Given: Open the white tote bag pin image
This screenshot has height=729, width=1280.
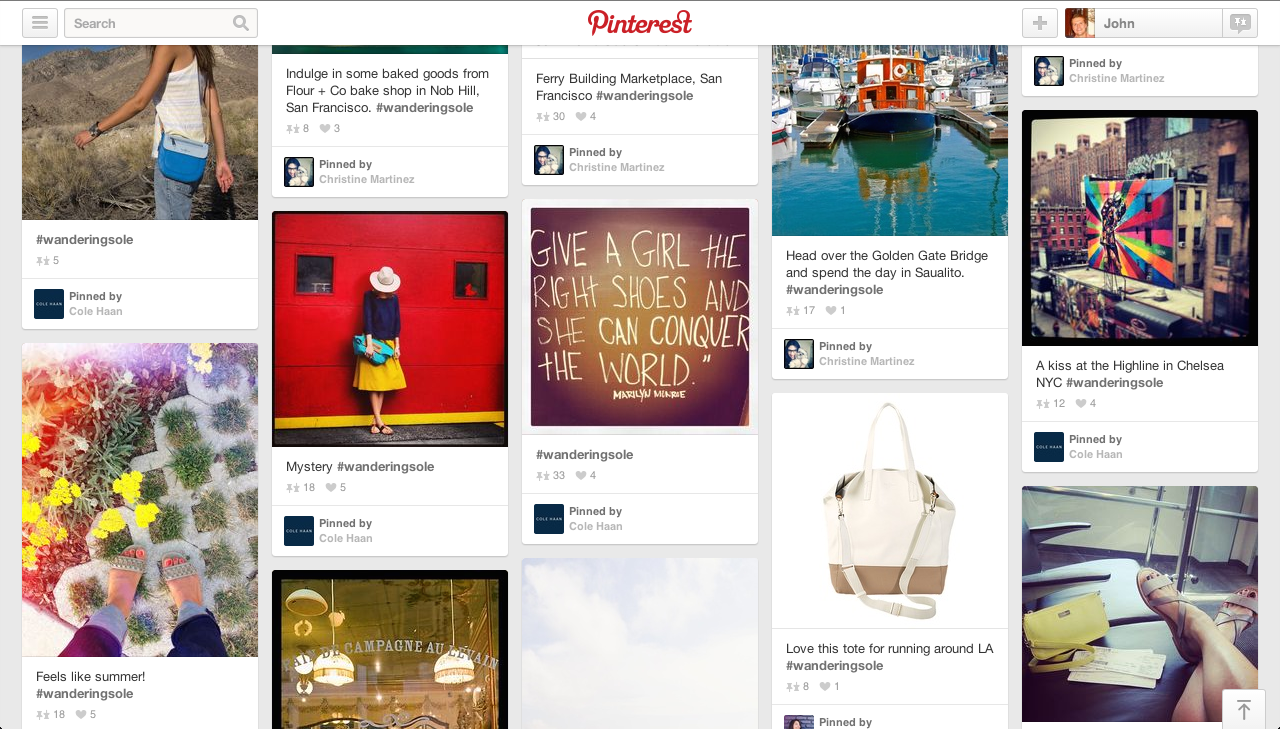Looking at the screenshot, I should tap(890, 511).
